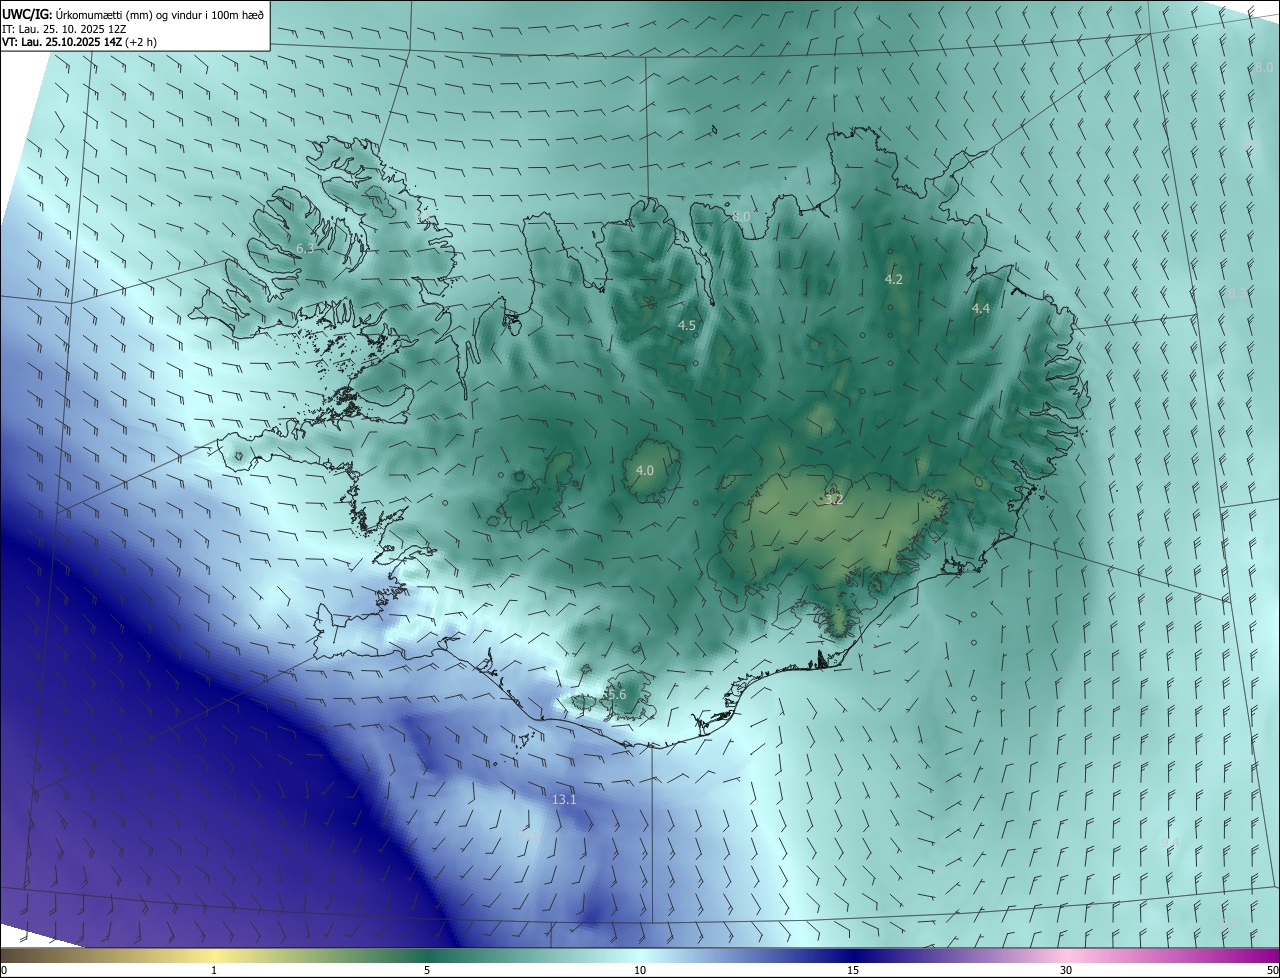Click the '3.2' value on the large southeast glacier
Screen dimensions: 1280x978
click(834, 499)
